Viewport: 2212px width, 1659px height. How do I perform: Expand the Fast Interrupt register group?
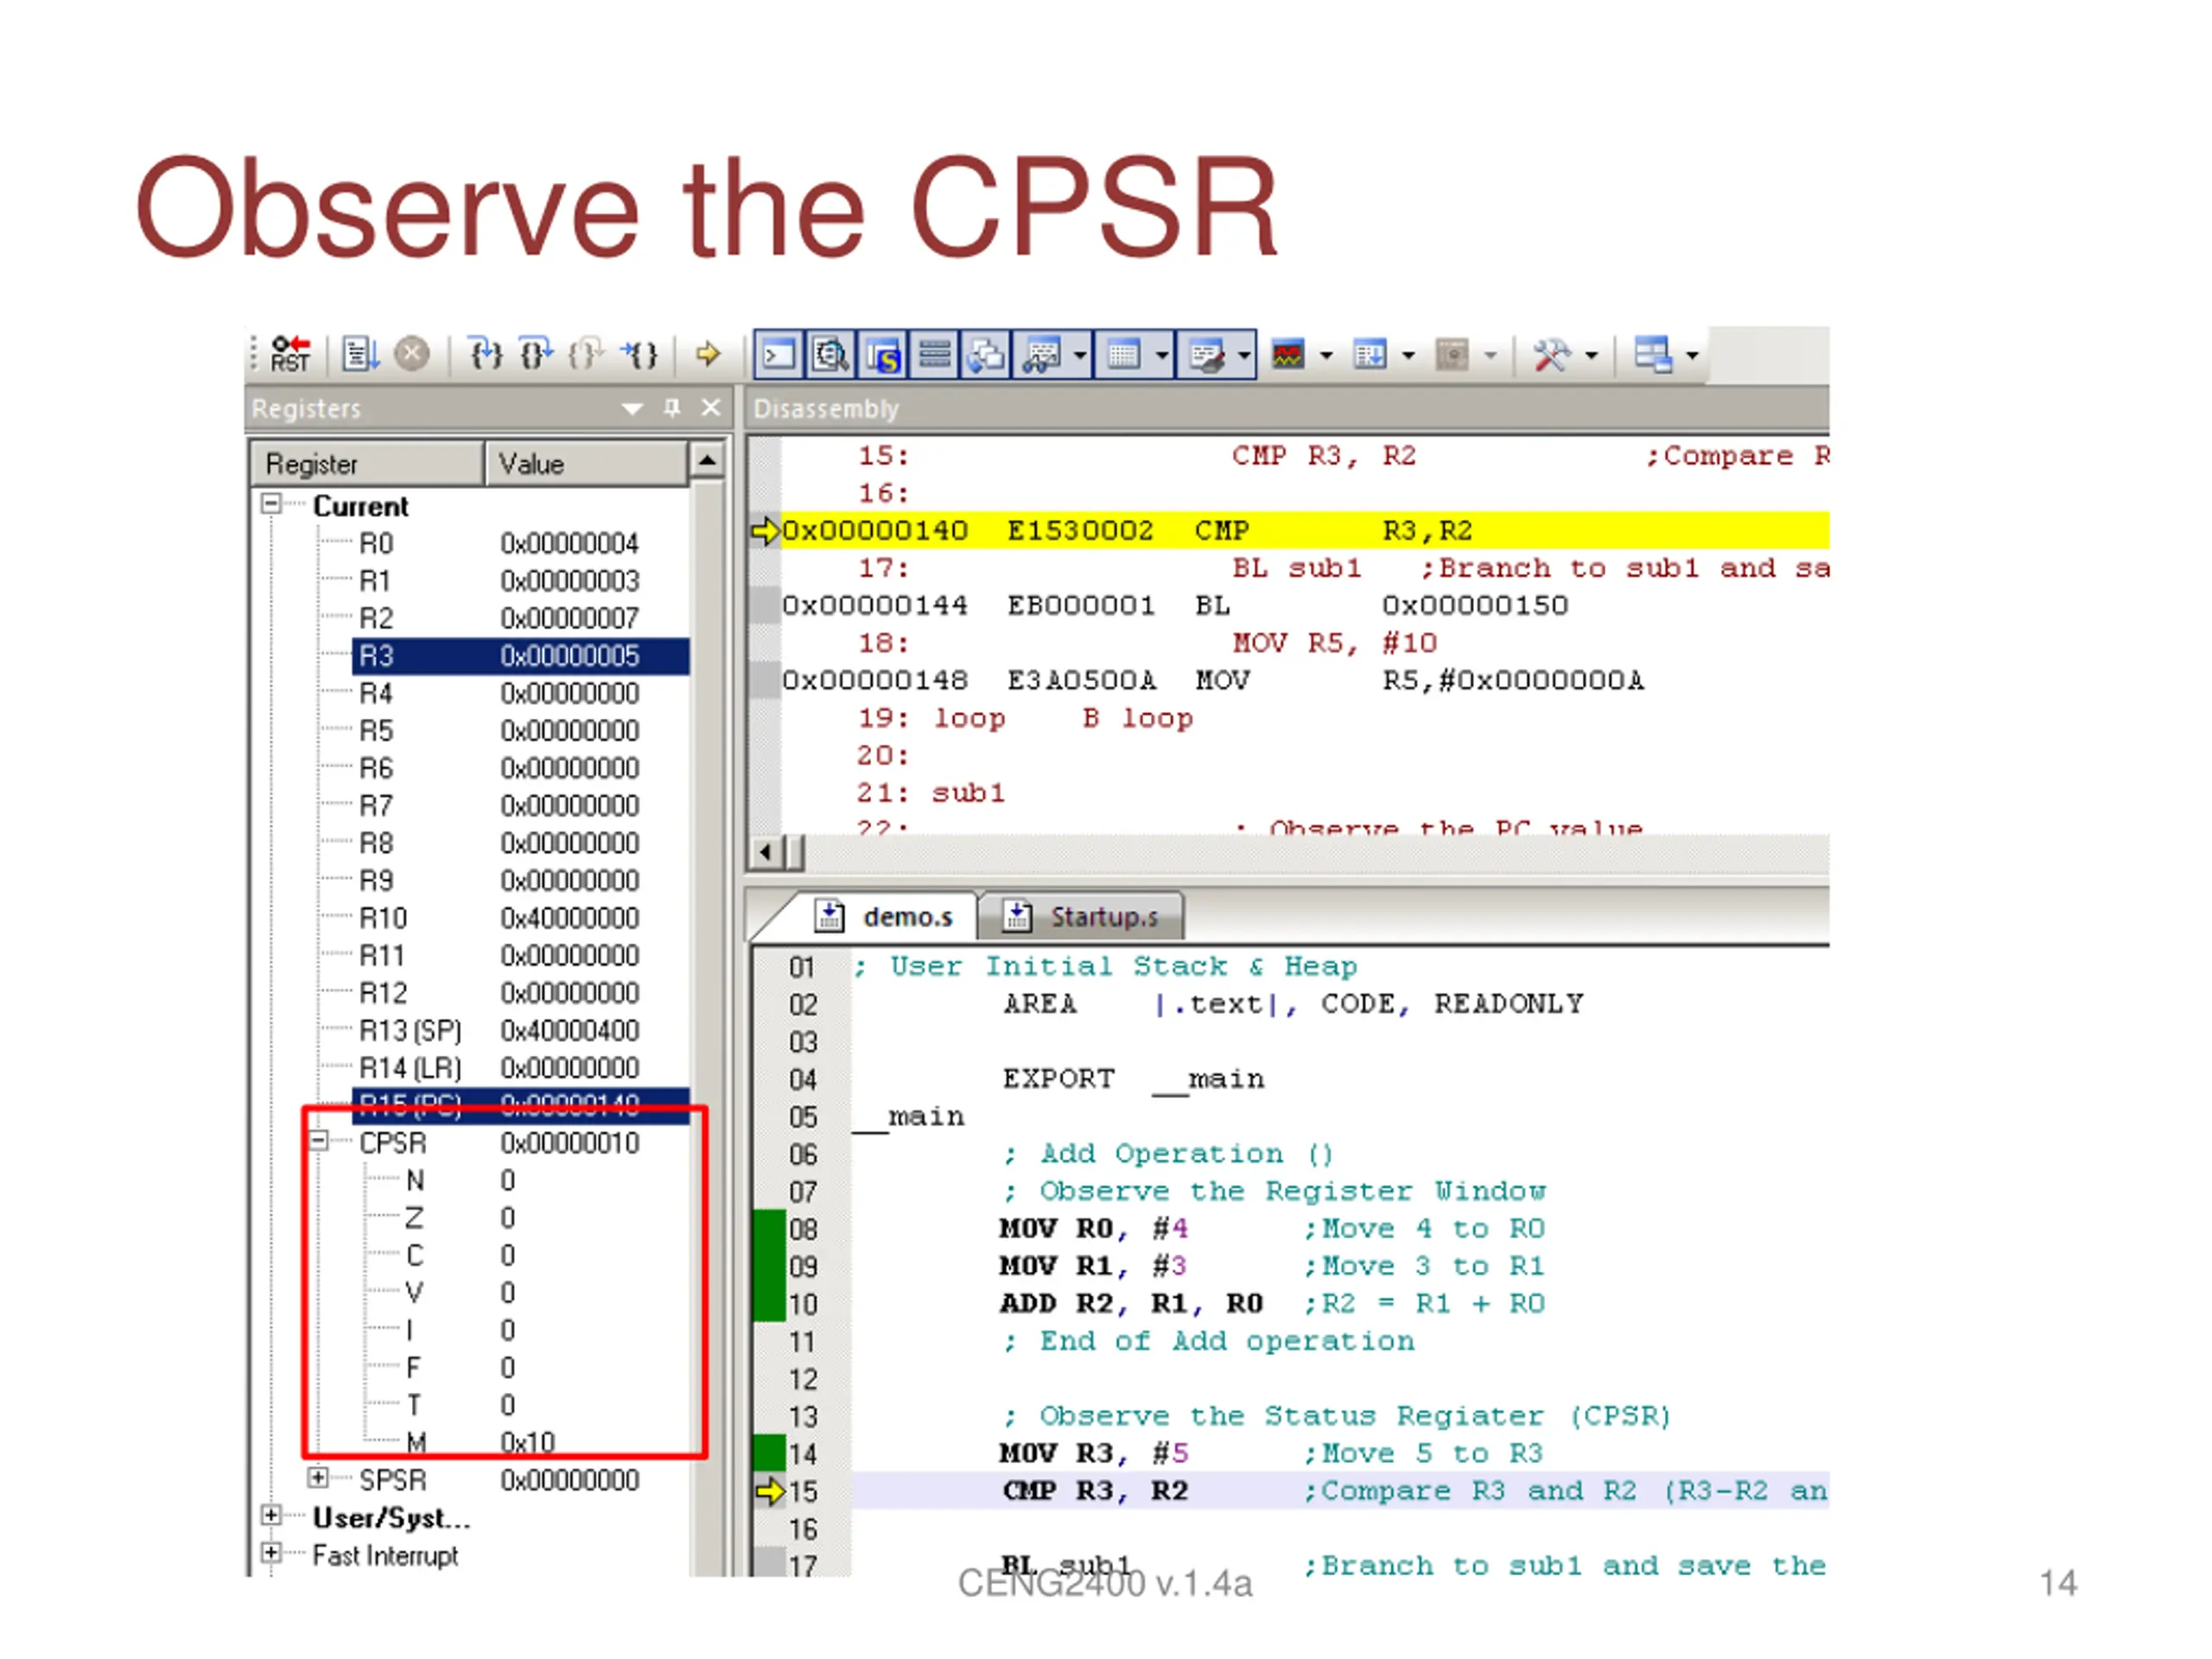(271, 1552)
